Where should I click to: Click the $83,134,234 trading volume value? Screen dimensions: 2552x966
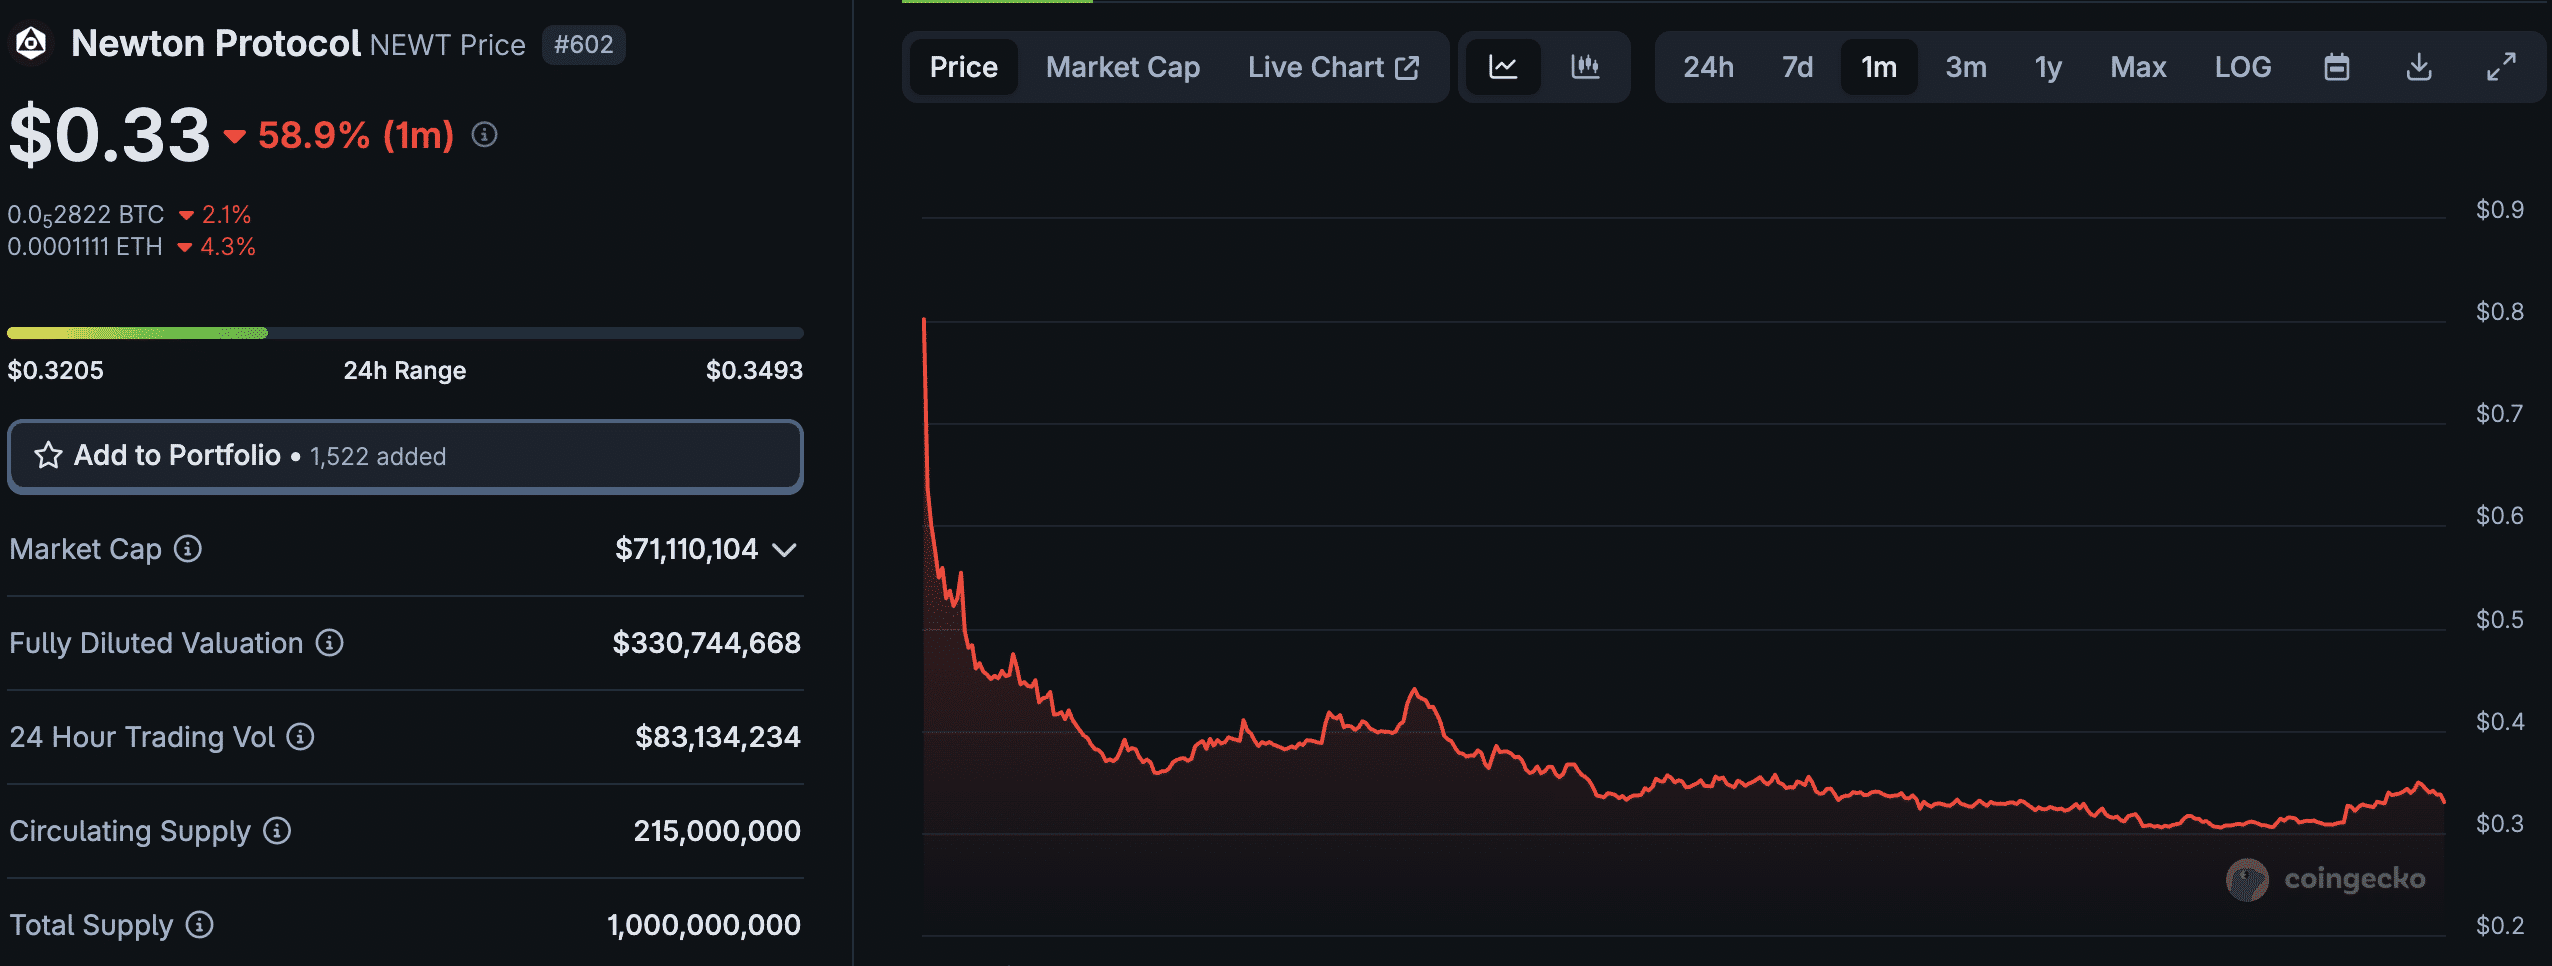(x=718, y=737)
